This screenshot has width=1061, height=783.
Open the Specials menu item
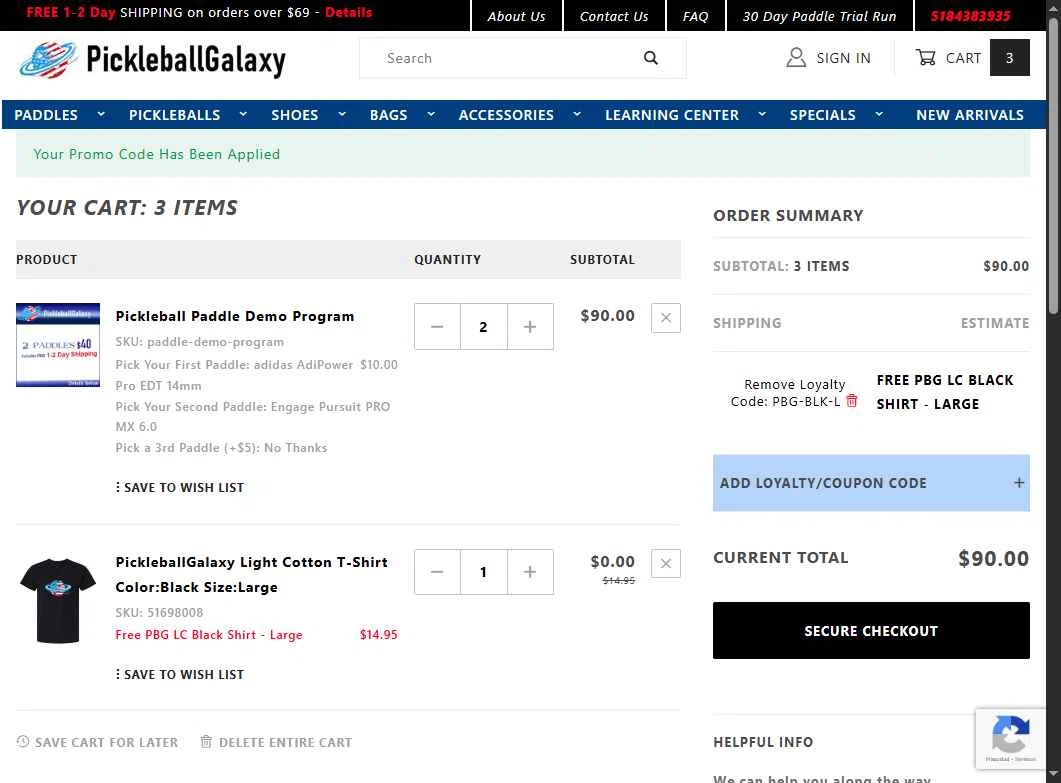[822, 115]
